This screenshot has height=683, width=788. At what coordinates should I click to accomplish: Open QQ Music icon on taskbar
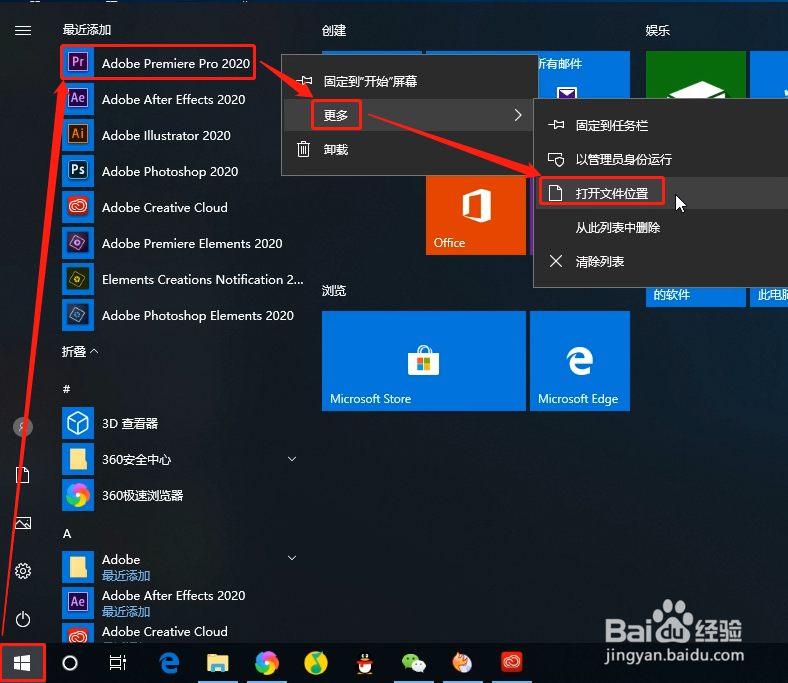(x=316, y=663)
